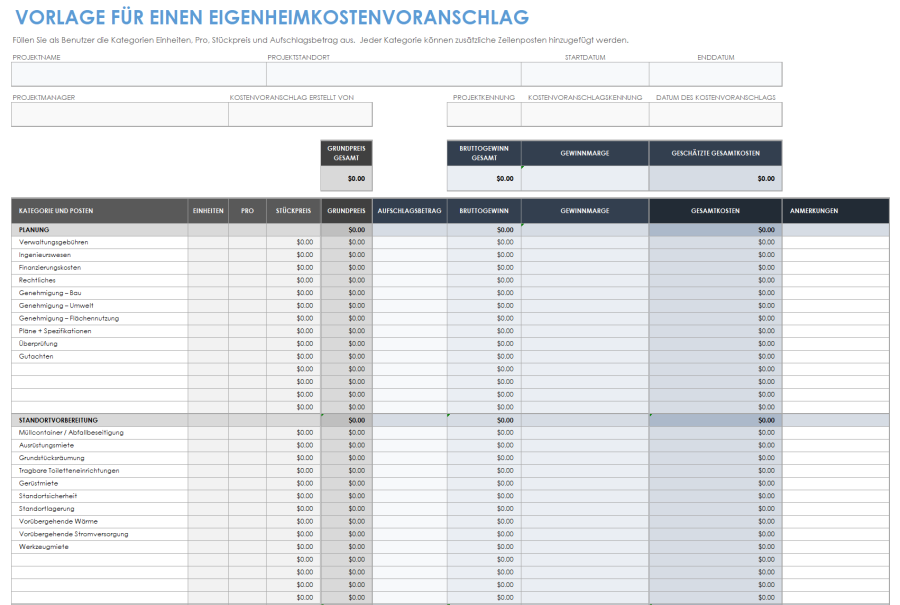
Task: Click the GESCHÄTZTE GESAMTKOSTEN total cell
Action: (x=718, y=176)
